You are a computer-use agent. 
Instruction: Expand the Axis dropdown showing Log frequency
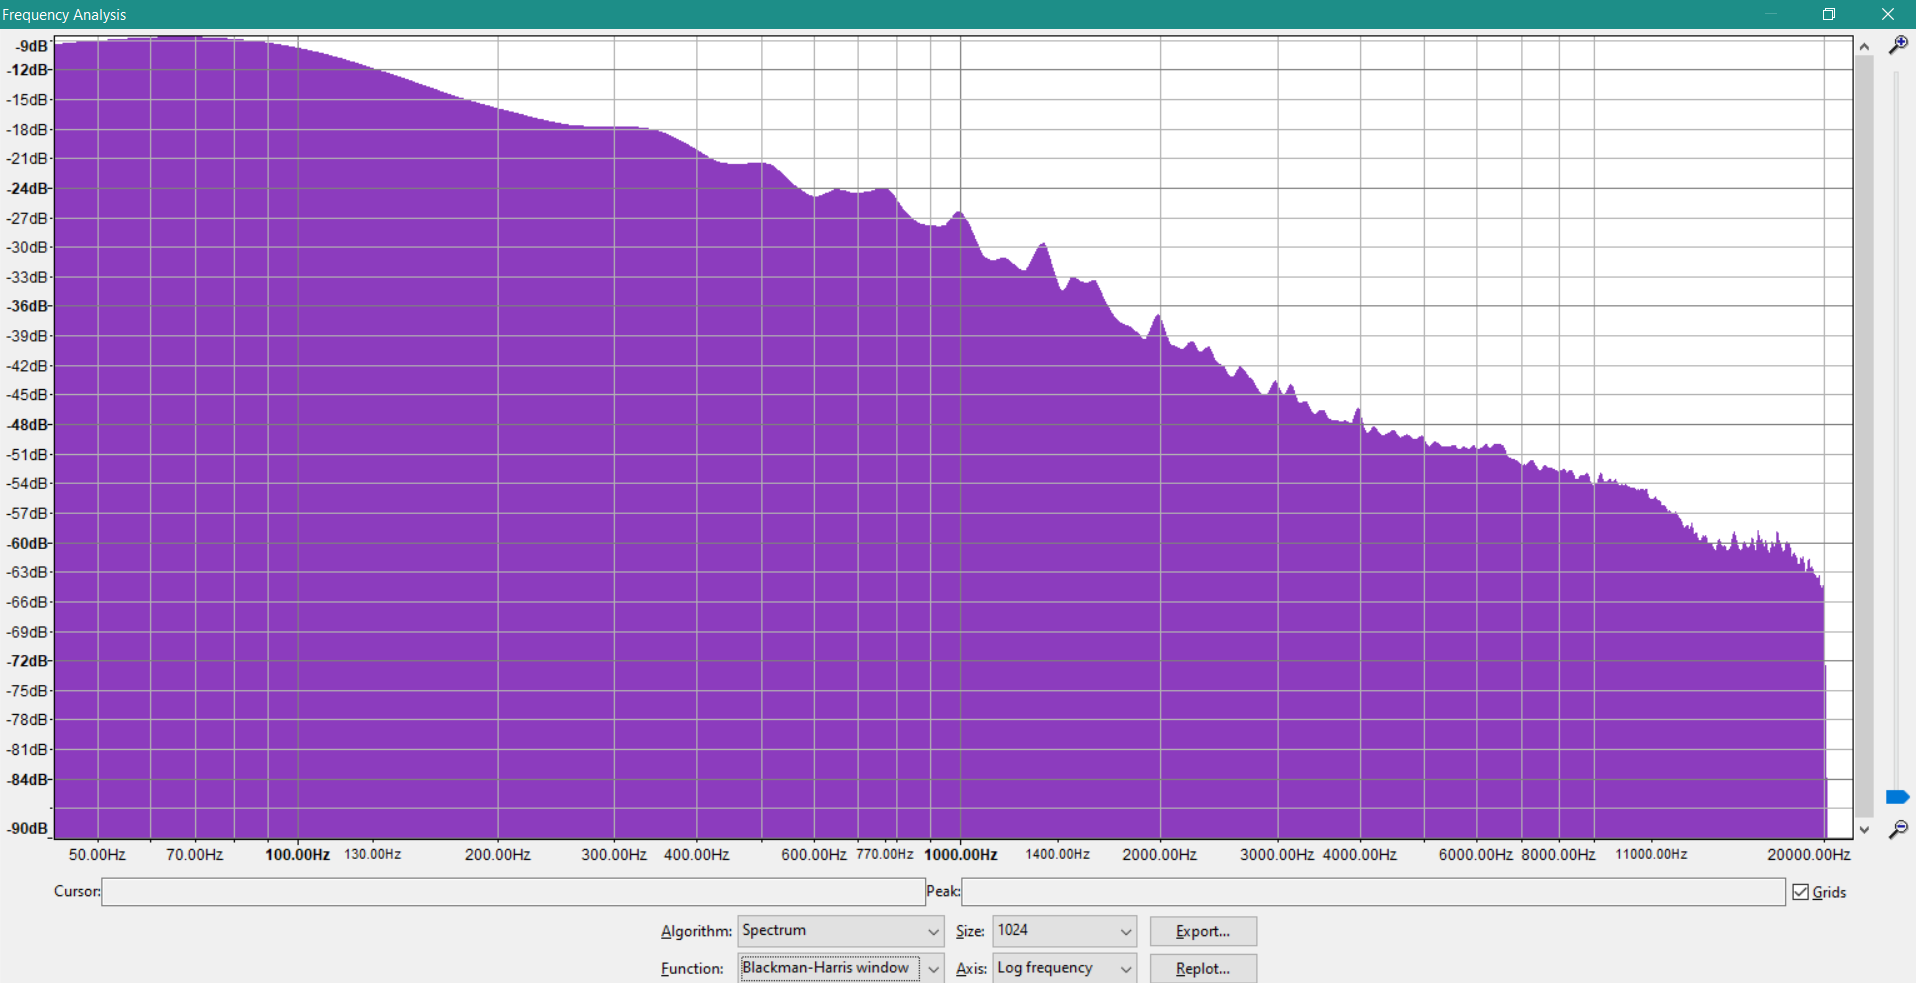click(x=1064, y=968)
